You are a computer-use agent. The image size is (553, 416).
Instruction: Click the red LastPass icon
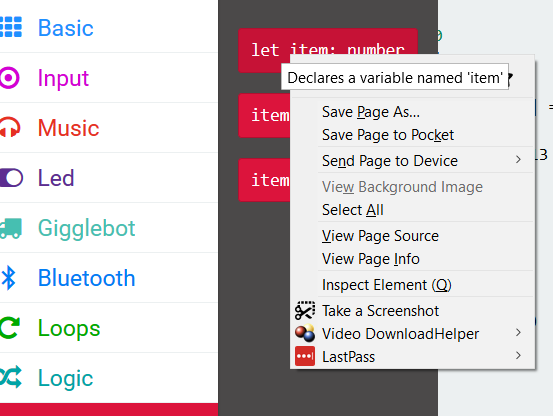305,356
